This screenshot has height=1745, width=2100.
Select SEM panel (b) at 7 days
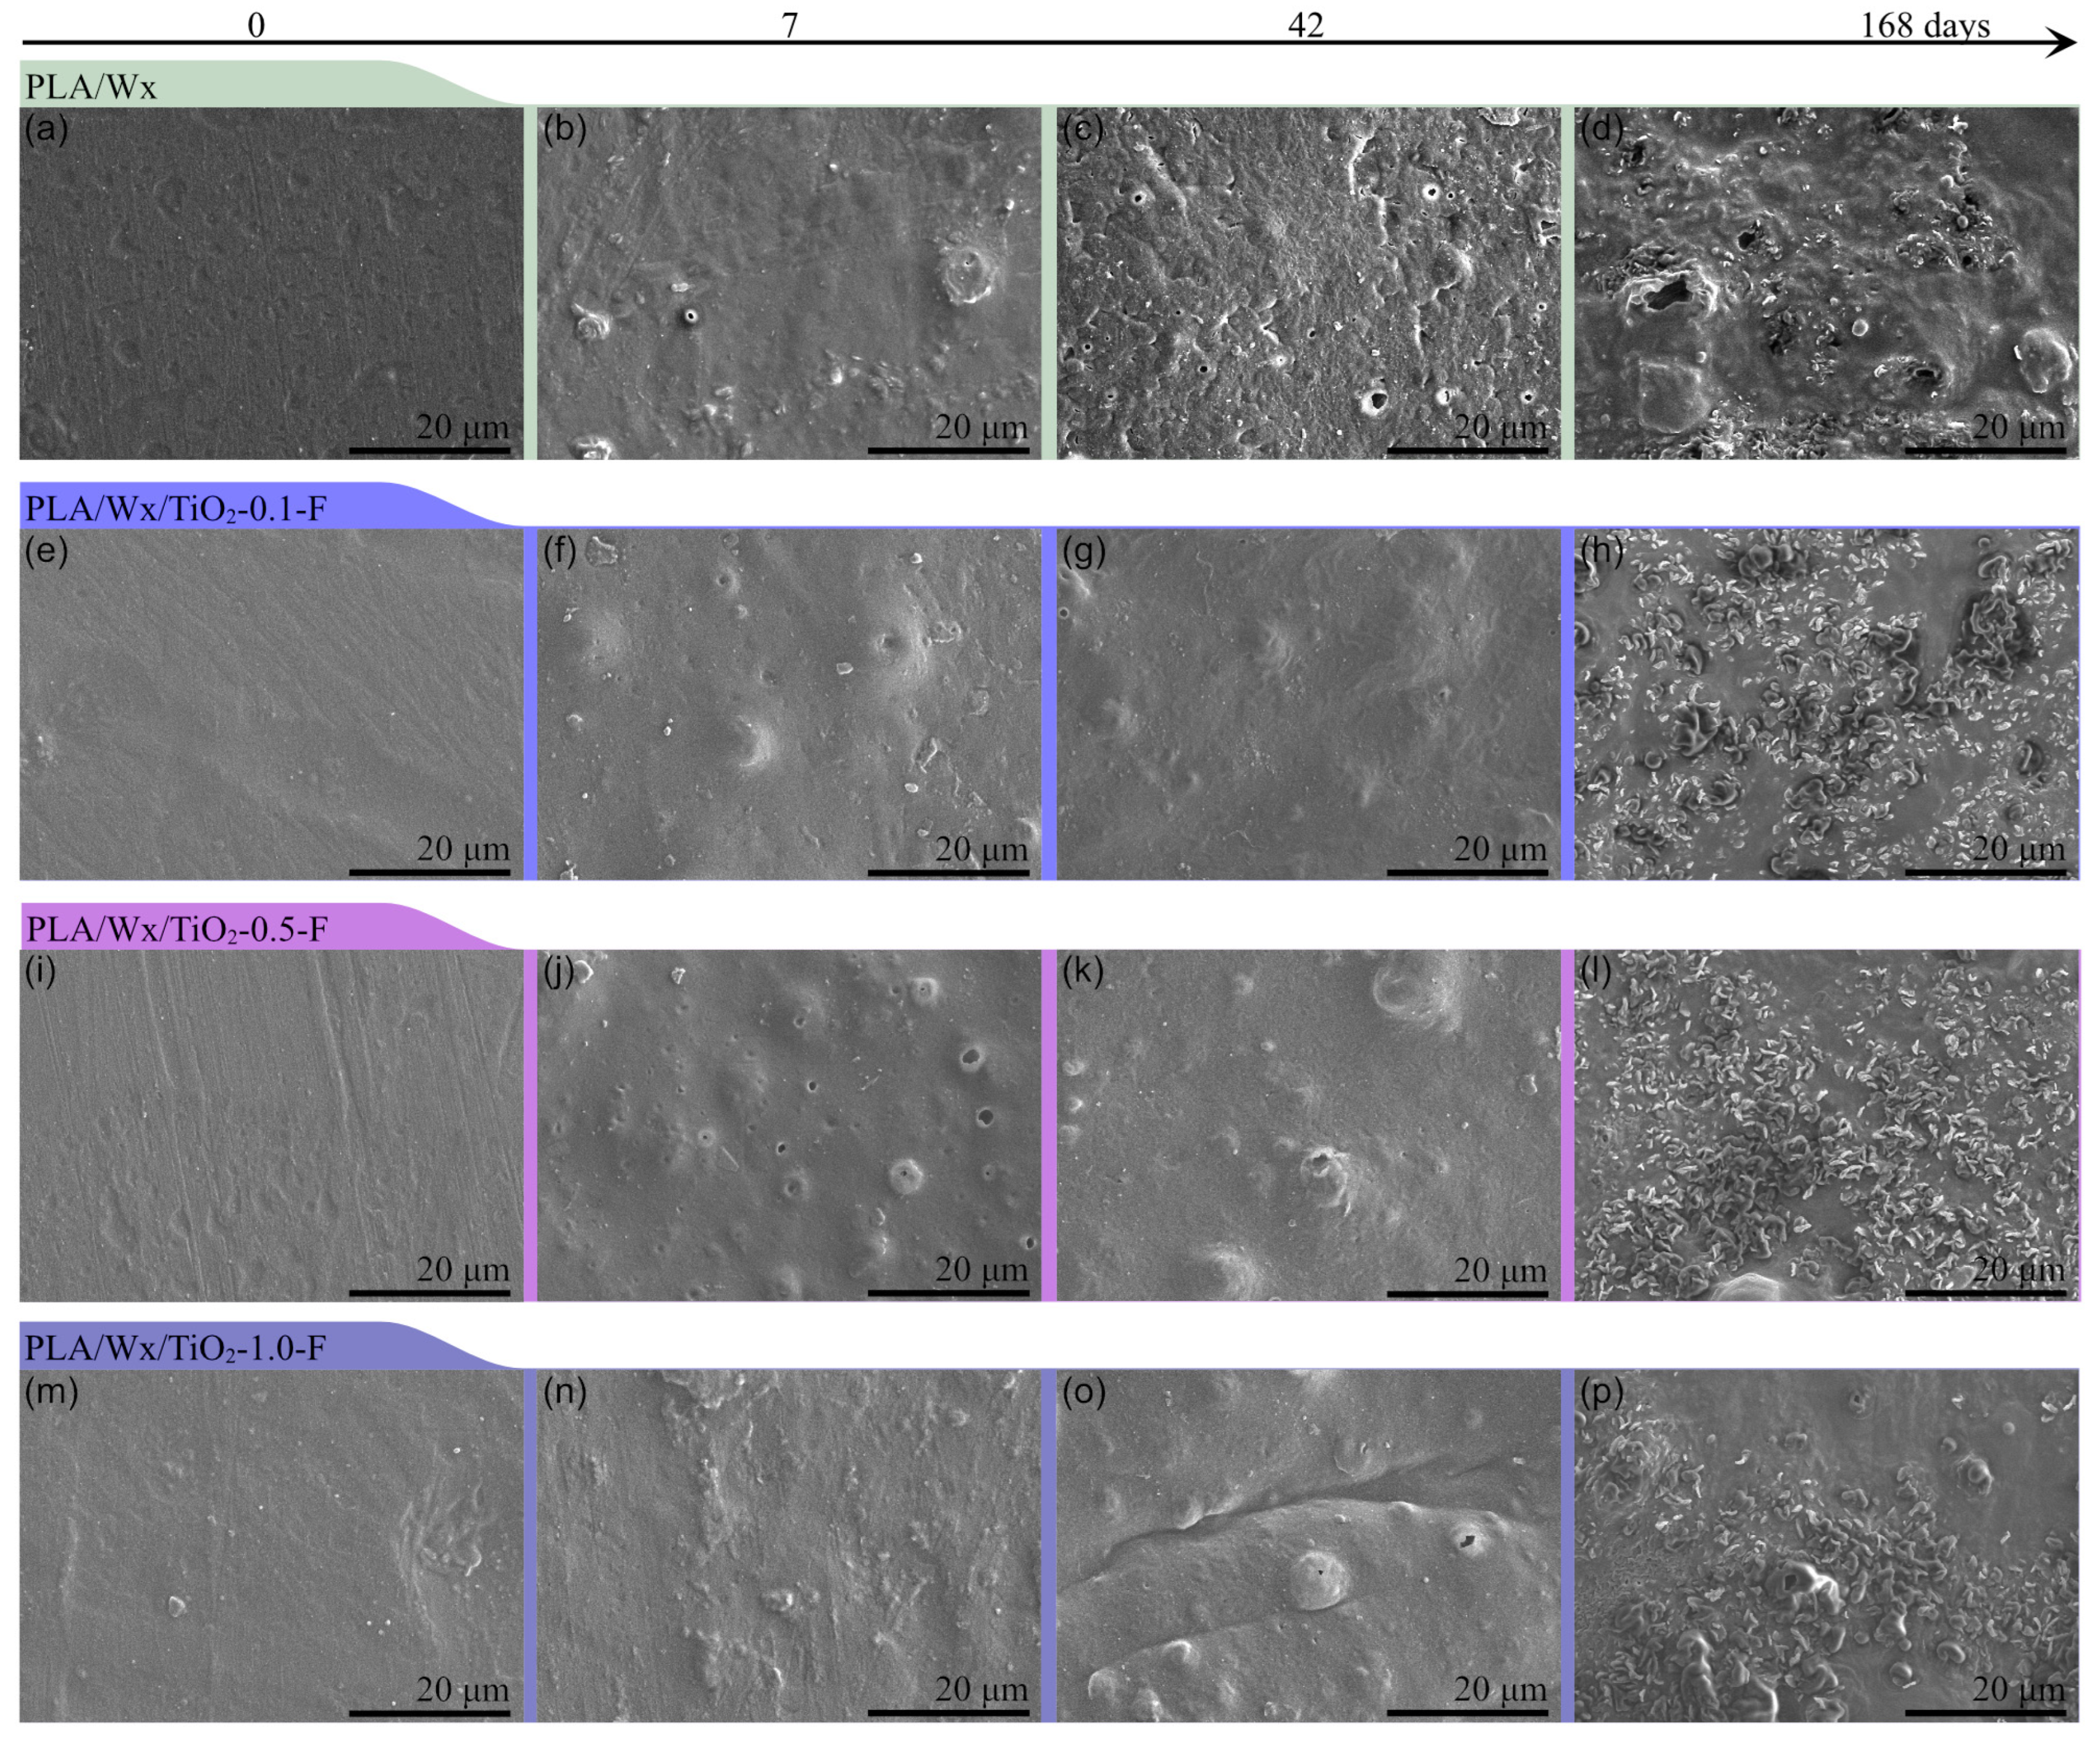(x=789, y=283)
